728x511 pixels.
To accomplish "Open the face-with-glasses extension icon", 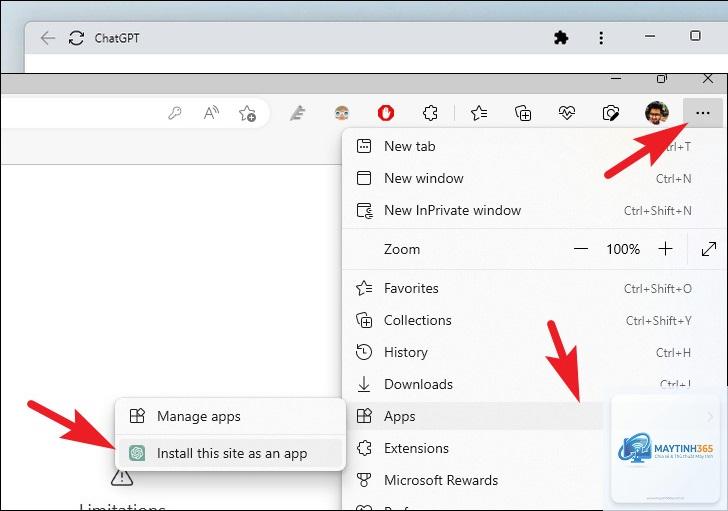I will (342, 113).
